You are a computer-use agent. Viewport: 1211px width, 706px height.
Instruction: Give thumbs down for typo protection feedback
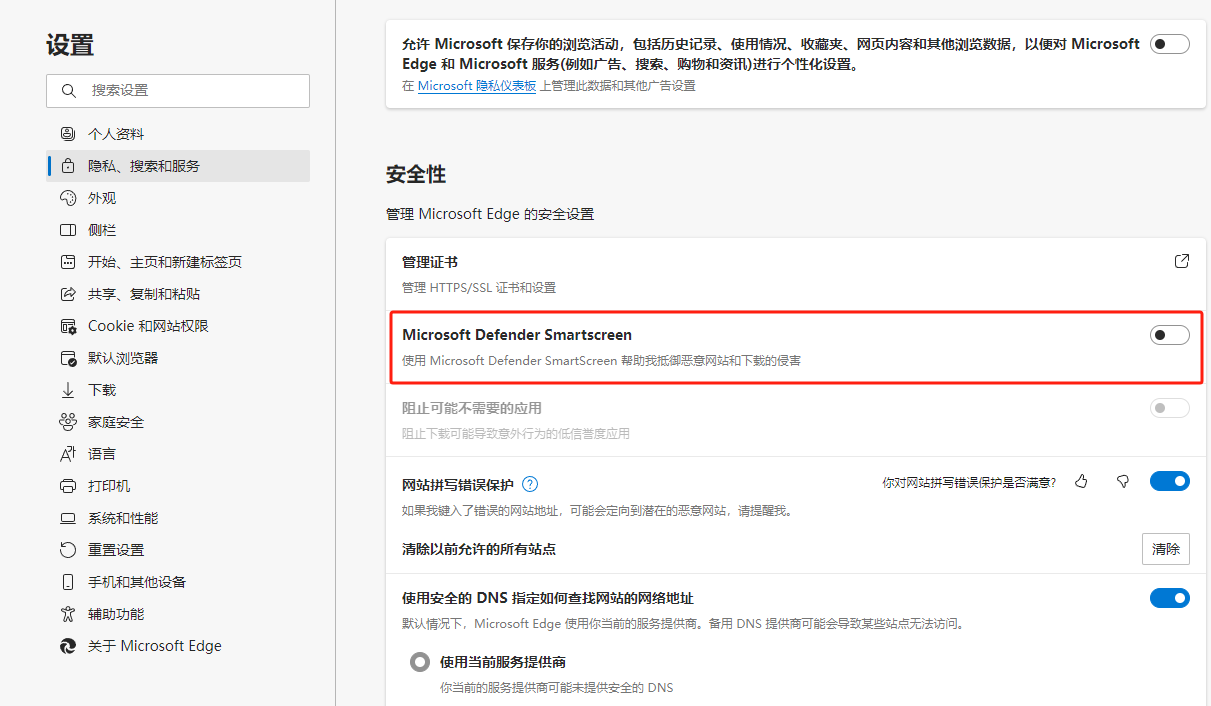(x=1123, y=482)
